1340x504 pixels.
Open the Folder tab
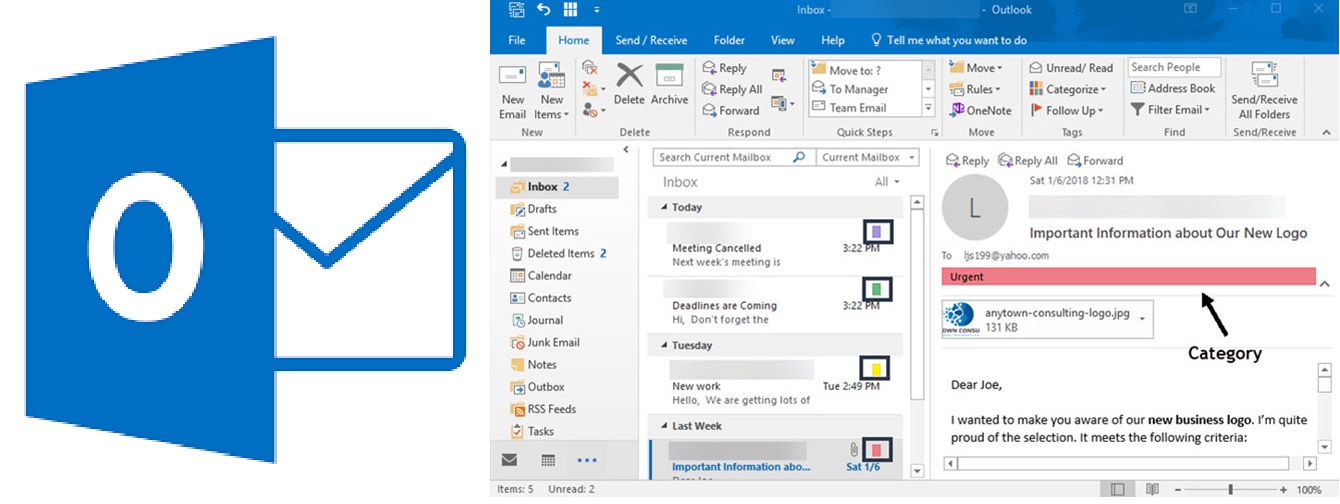(729, 40)
